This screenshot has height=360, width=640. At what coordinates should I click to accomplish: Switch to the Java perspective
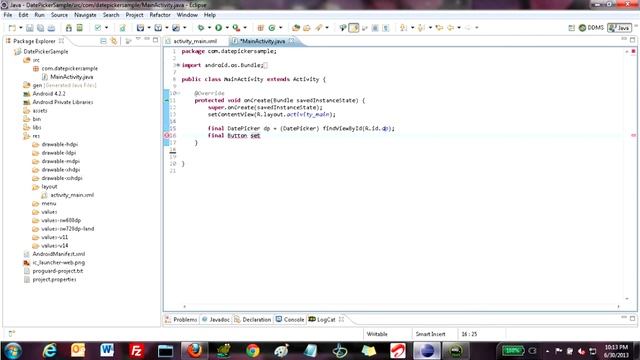(x=619, y=28)
